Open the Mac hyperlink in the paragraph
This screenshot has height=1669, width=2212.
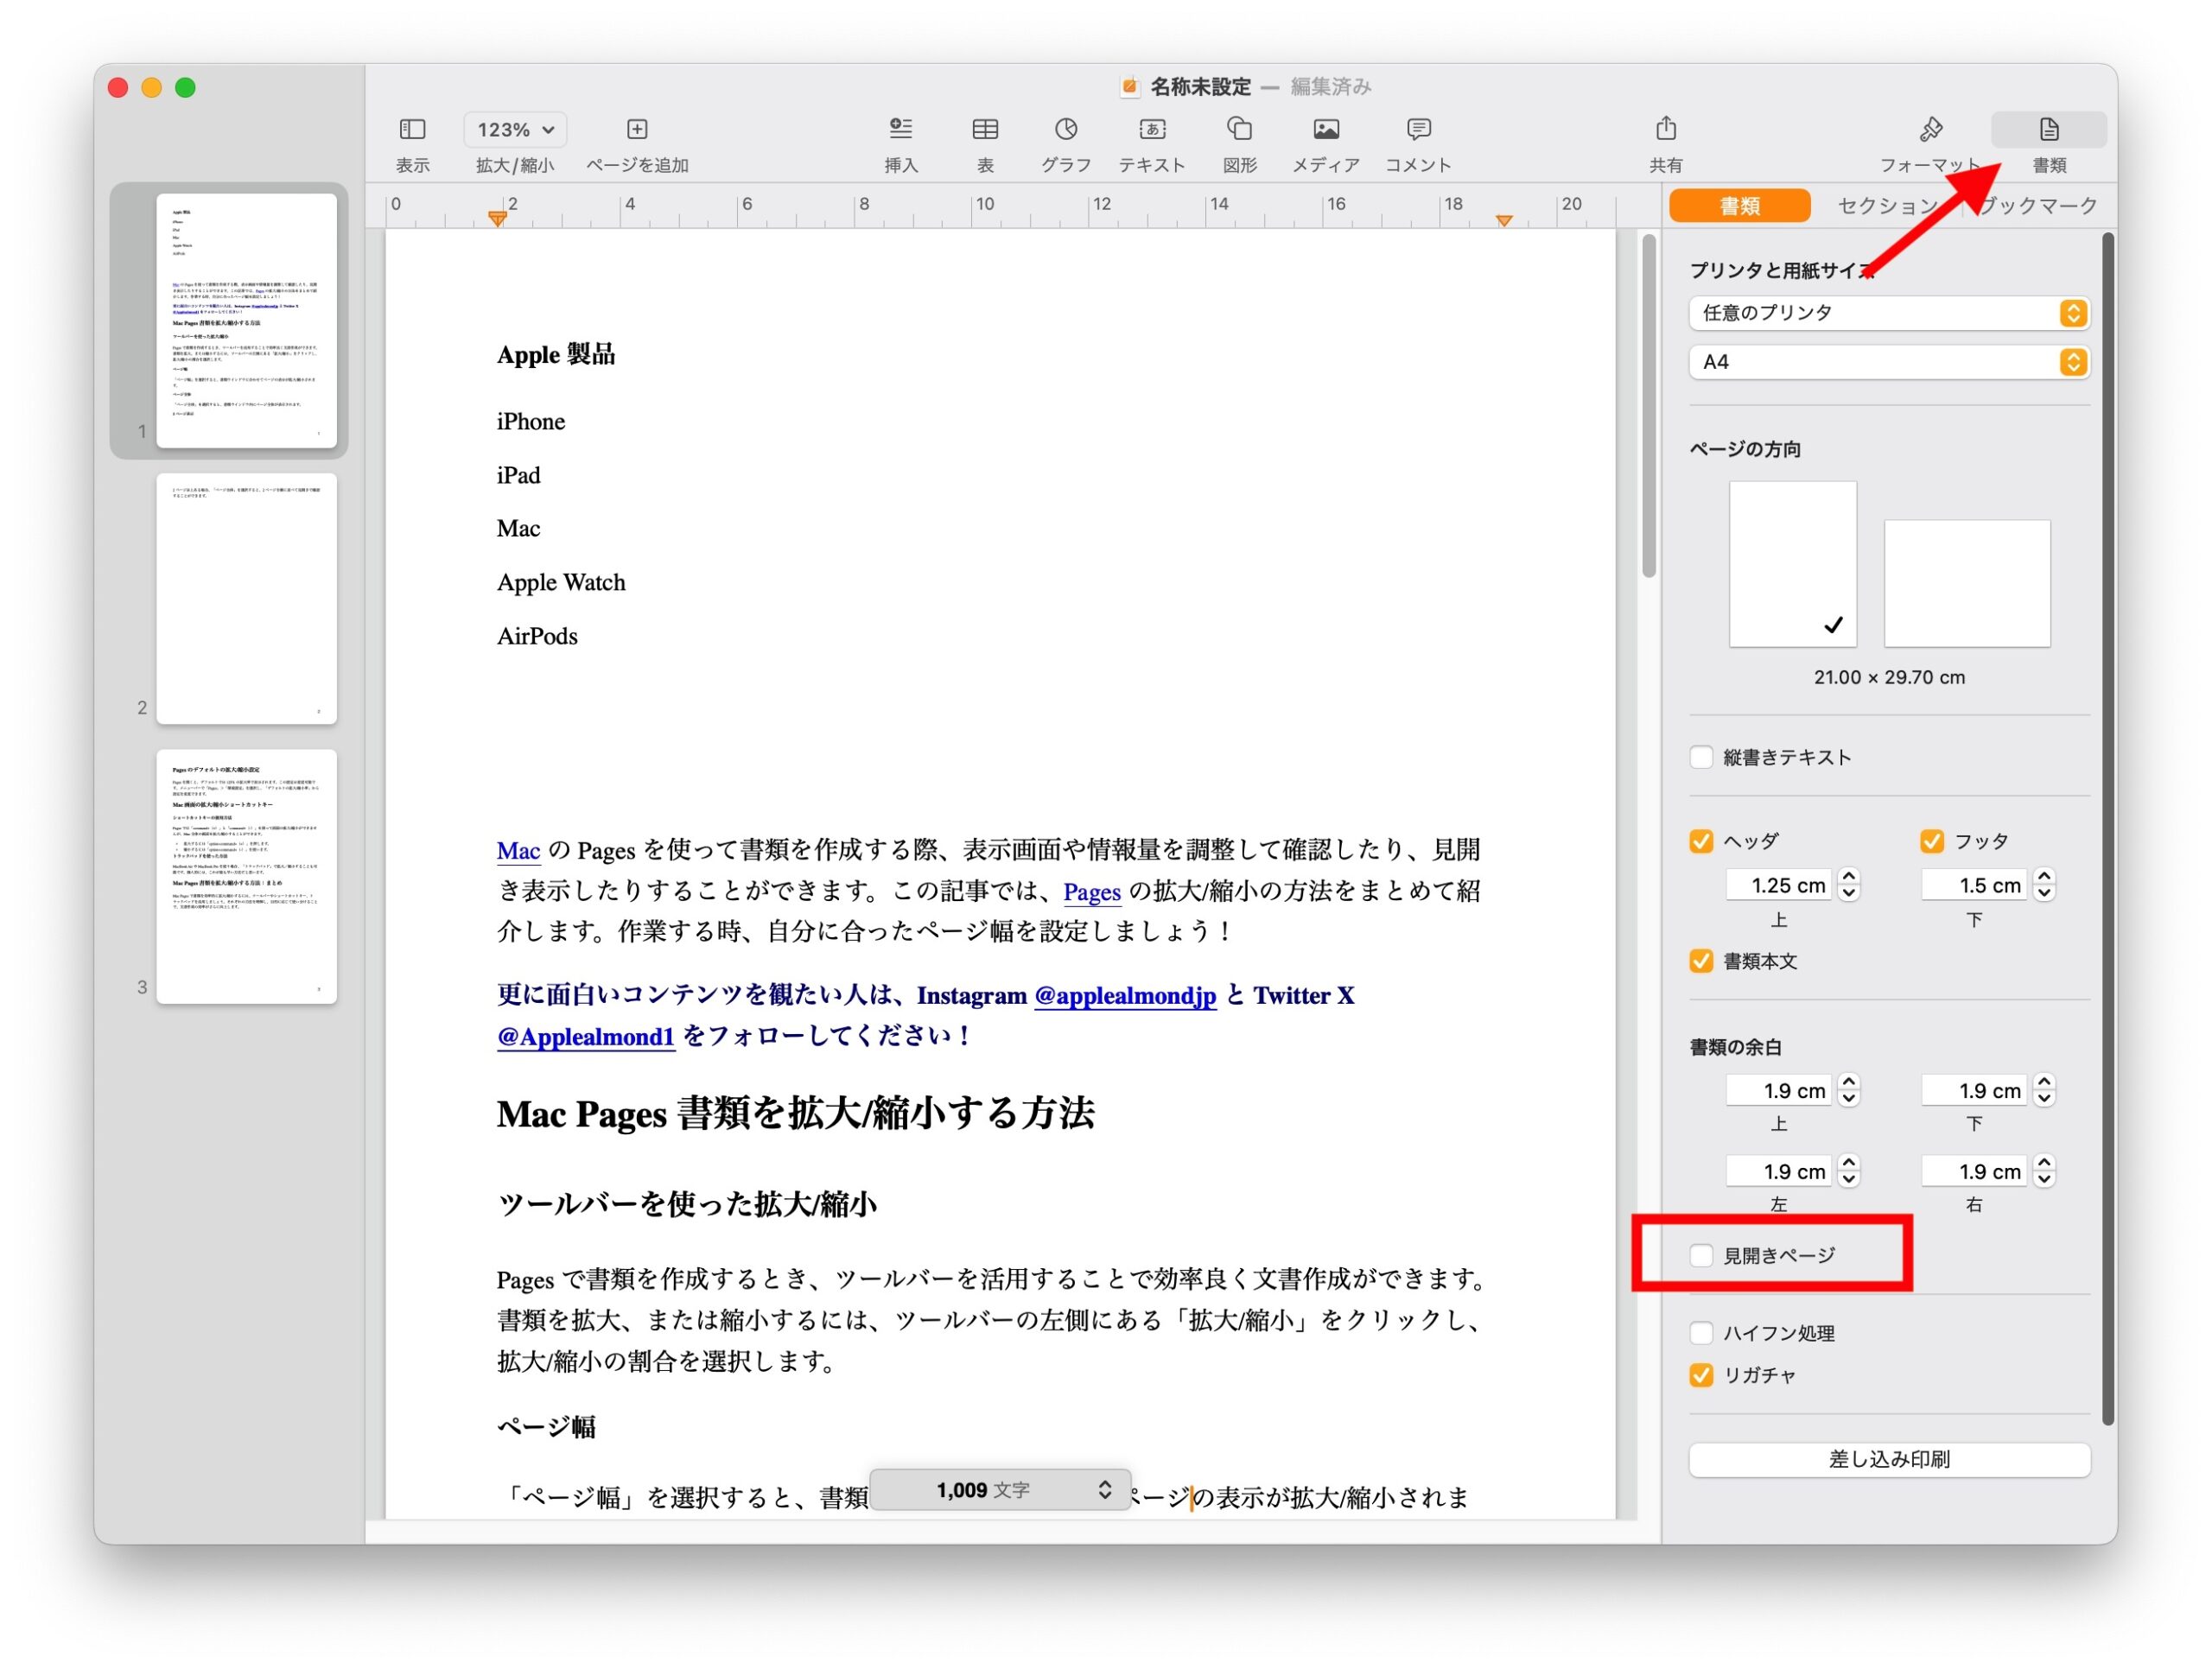tap(518, 850)
